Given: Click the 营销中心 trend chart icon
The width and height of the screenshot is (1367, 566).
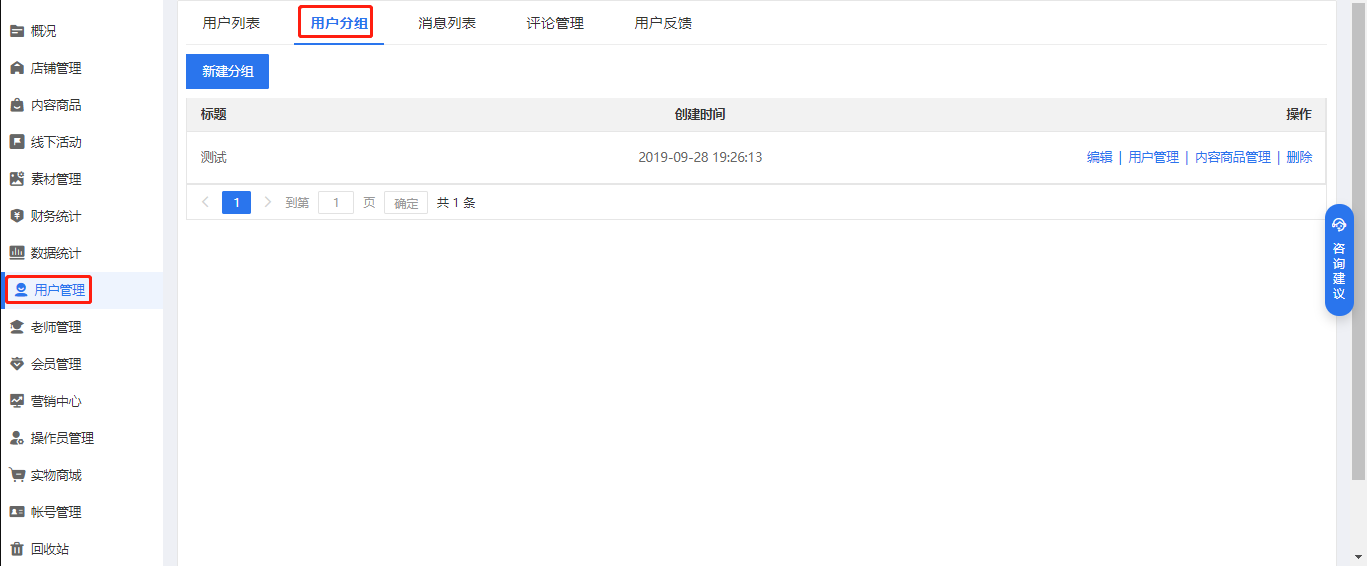Looking at the screenshot, I should 17,401.
